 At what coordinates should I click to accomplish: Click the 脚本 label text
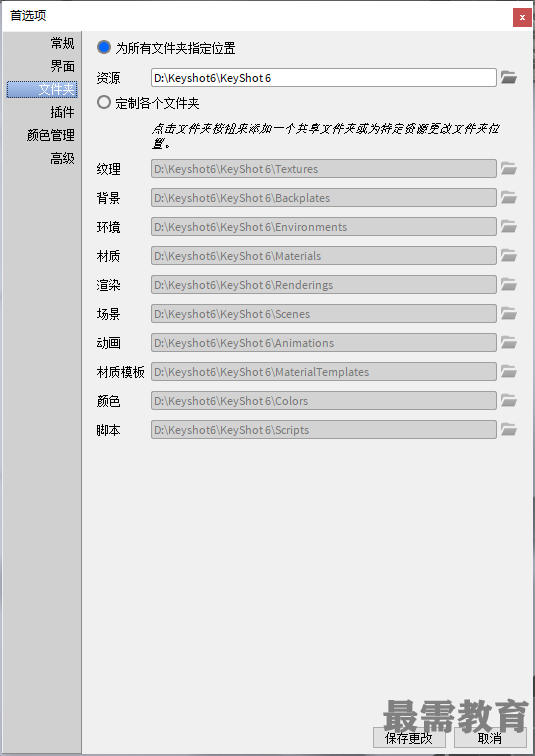[x=108, y=430]
